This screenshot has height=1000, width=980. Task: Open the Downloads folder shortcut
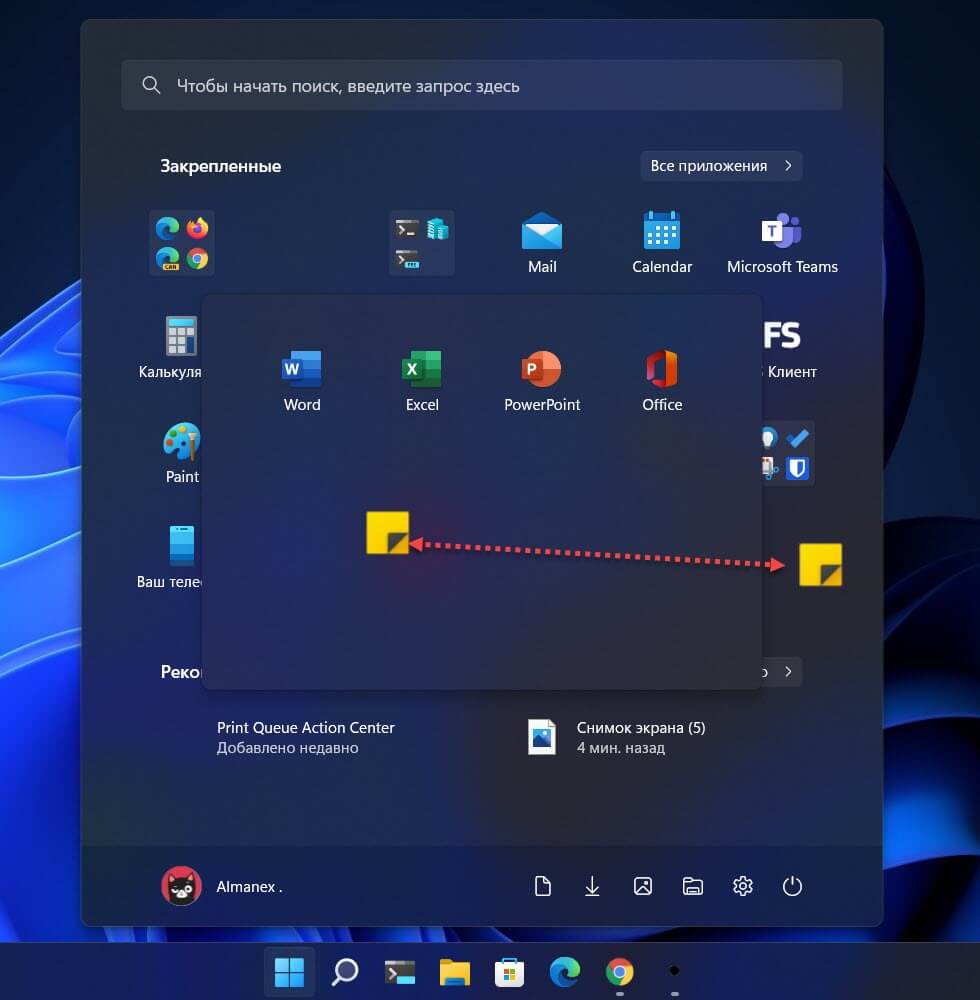click(x=592, y=886)
